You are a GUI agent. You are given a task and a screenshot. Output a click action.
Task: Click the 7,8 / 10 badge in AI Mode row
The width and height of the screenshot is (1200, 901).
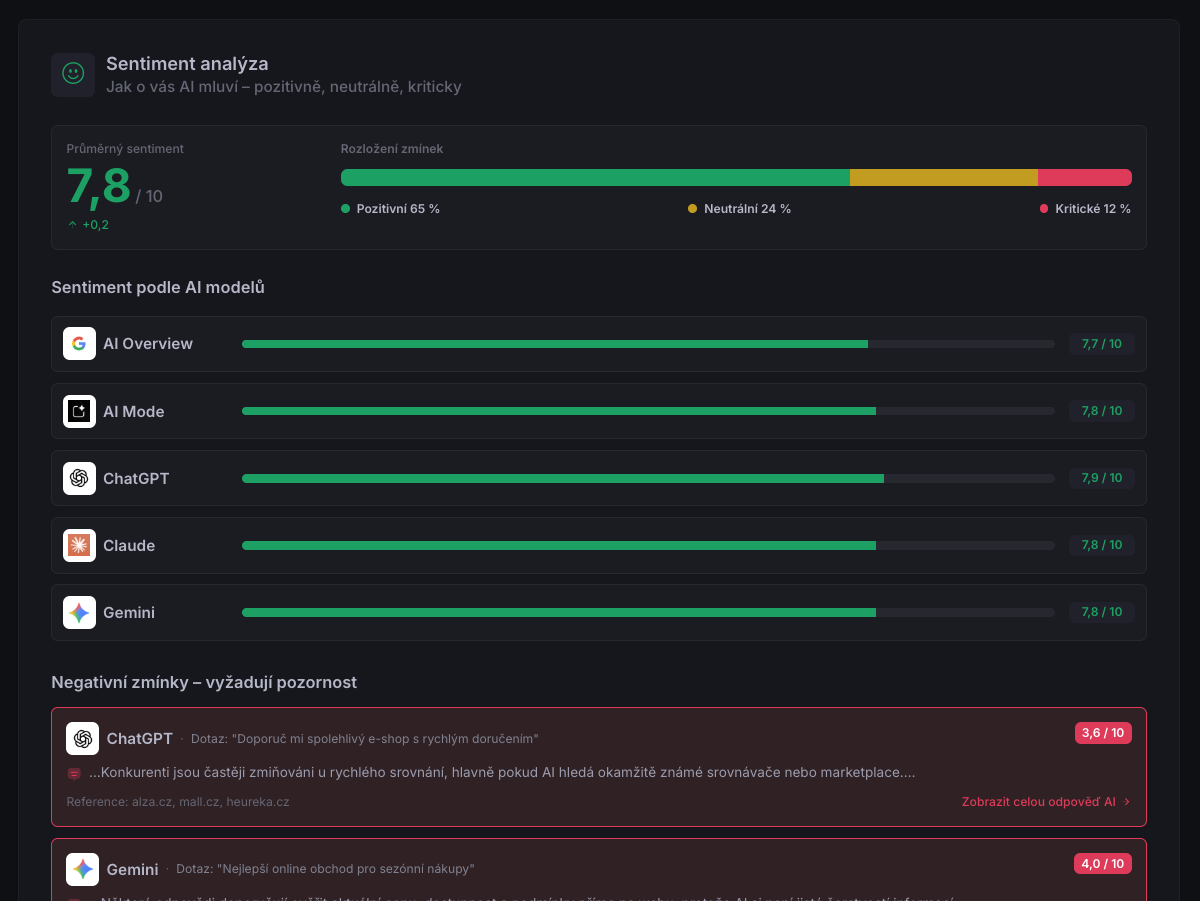(1102, 411)
